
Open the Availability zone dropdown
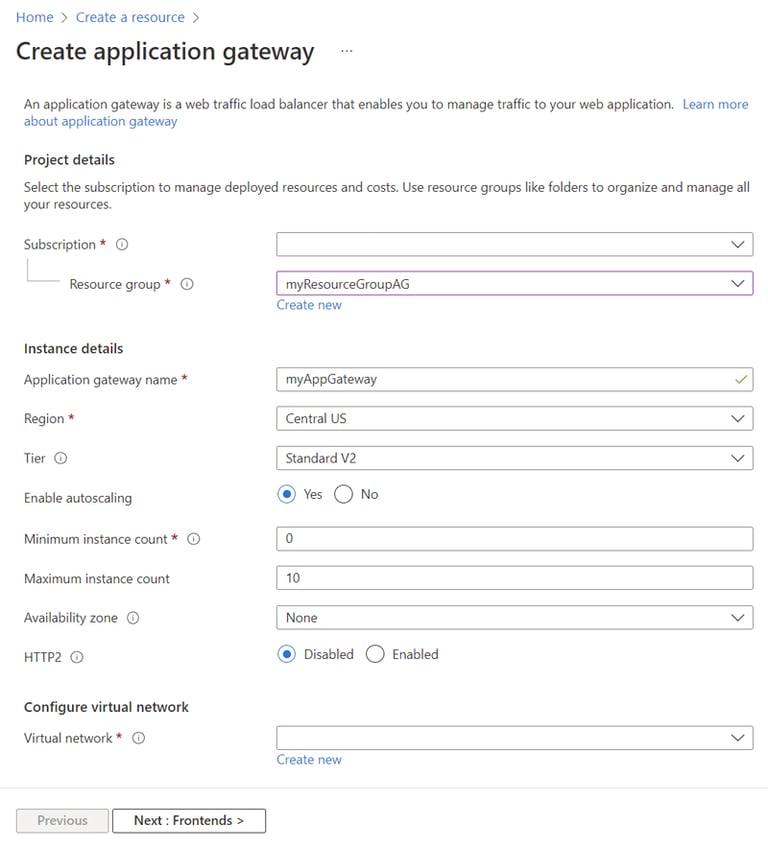point(739,617)
